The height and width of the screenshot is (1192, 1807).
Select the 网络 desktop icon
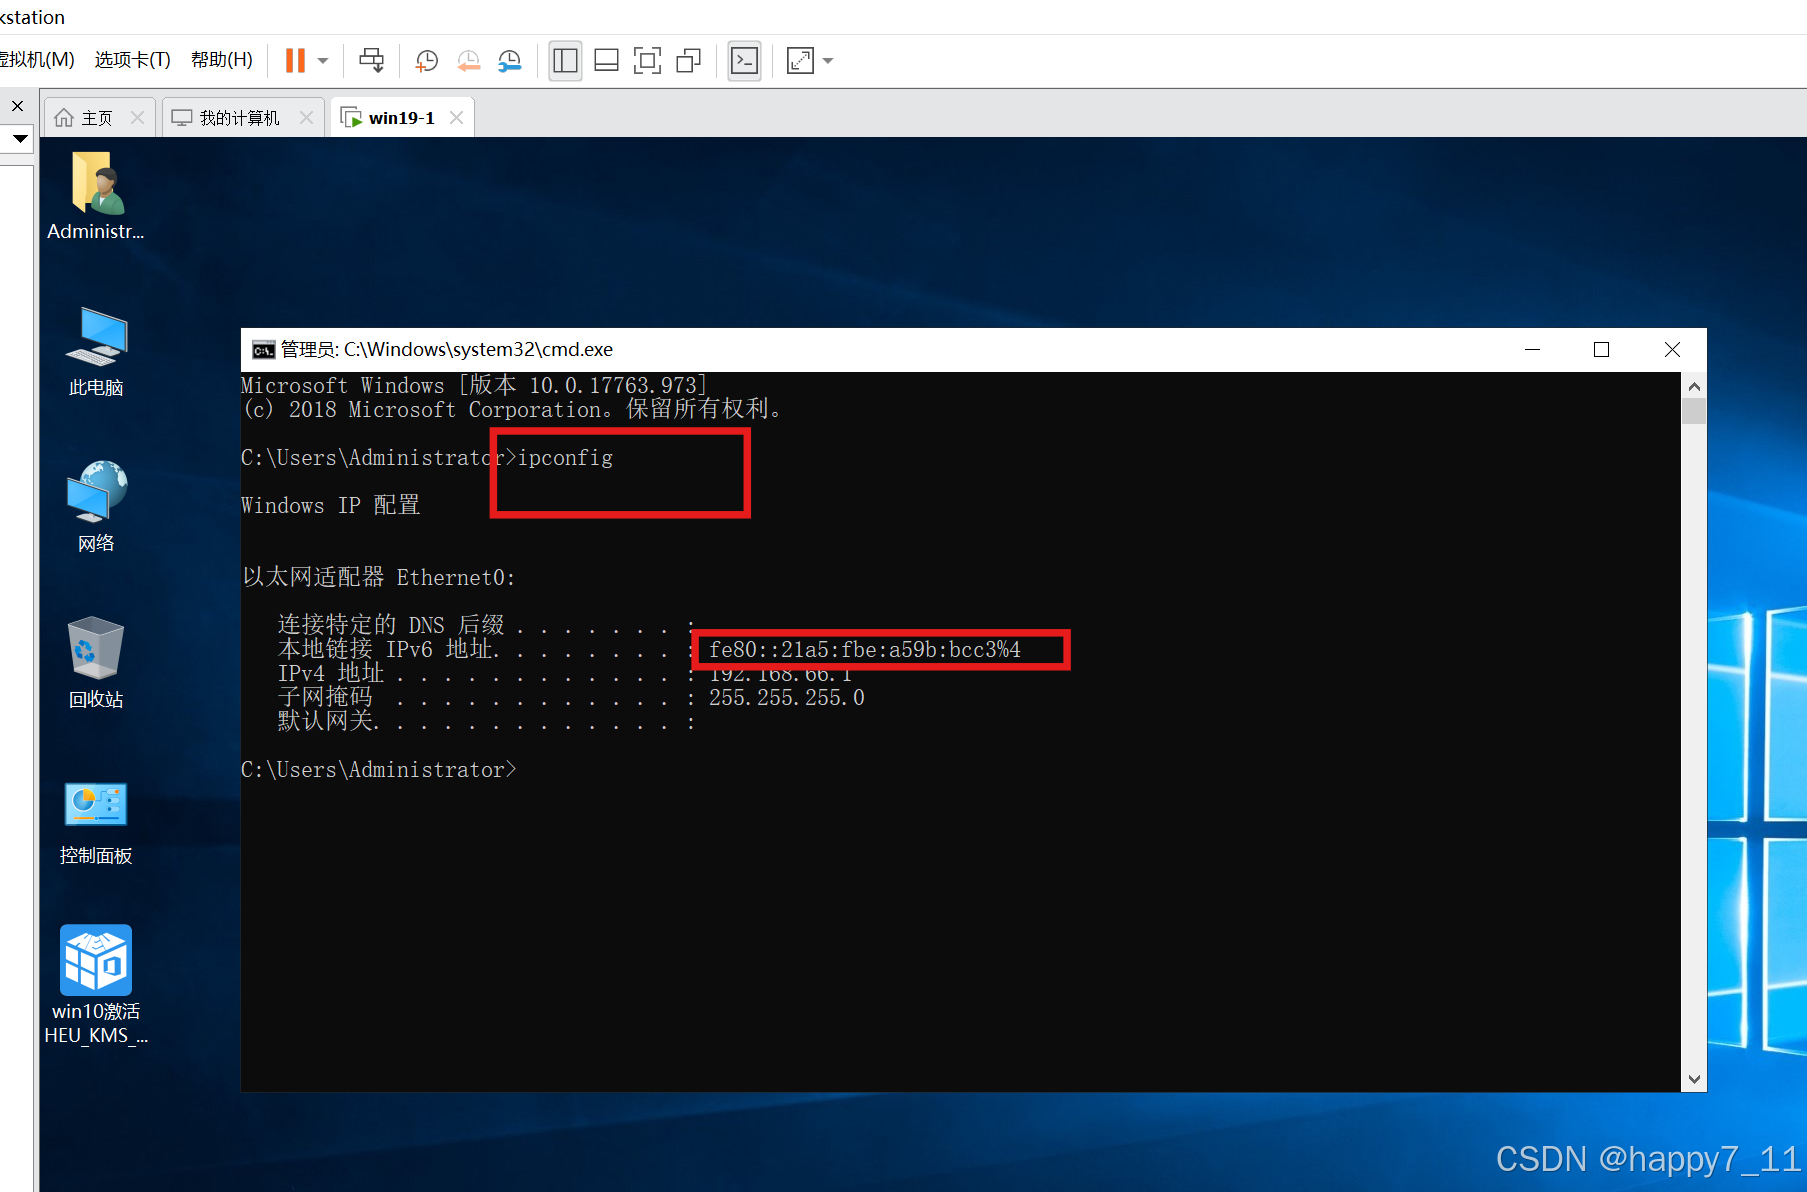(96, 507)
